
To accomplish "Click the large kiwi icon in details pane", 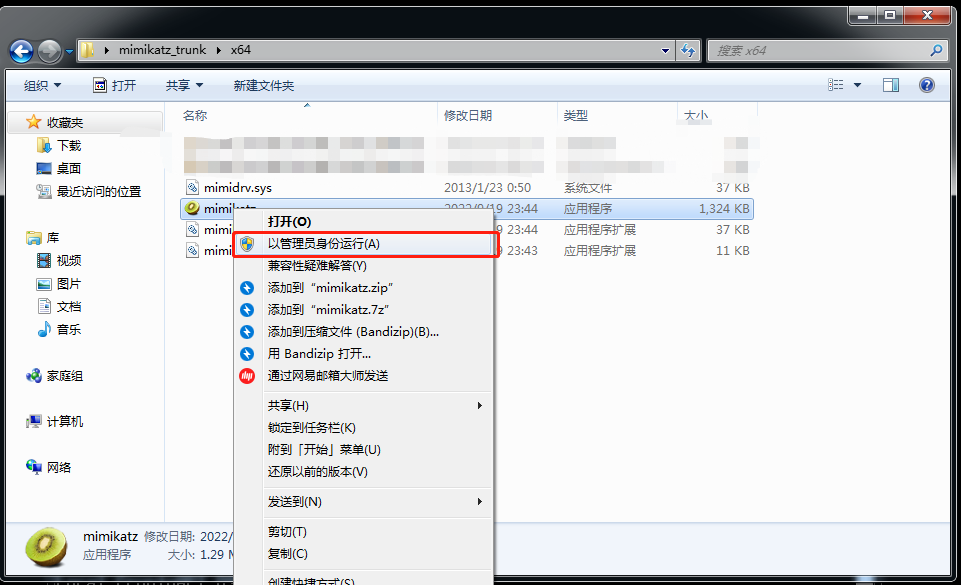I will click(47, 546).
